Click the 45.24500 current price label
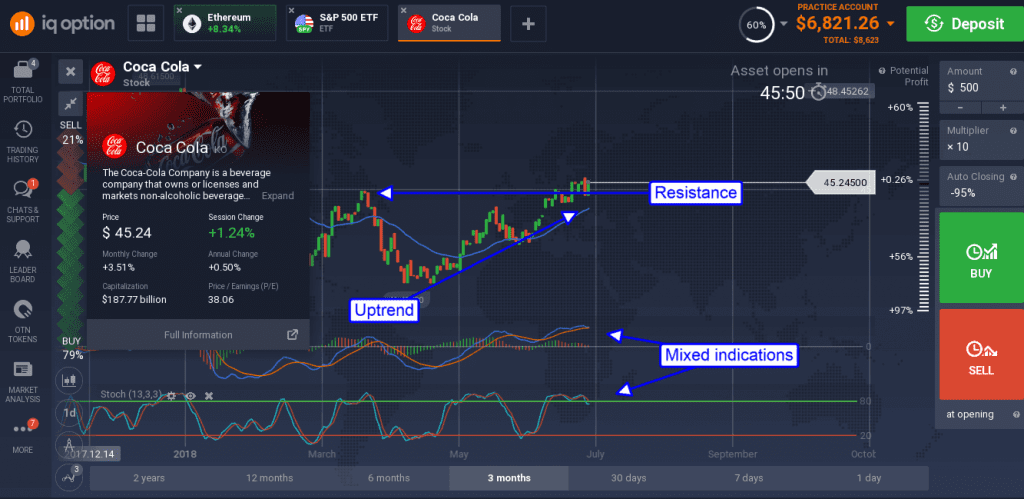This screenshot has width=1024, height=499. [840, 183]
